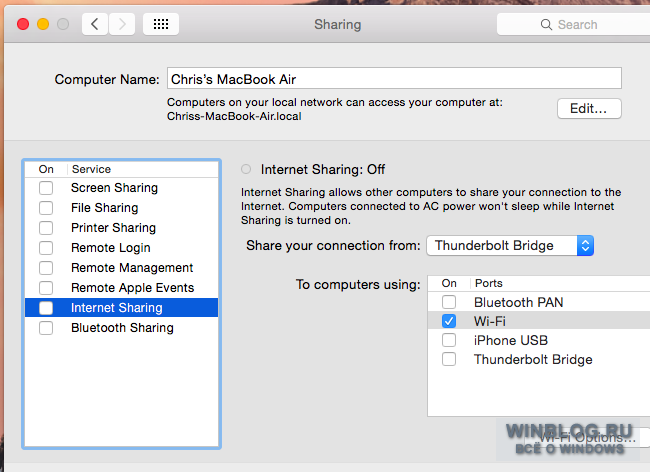Viewport: 650px width, 472px height.
Task: Enable the Remote Management checkbox
Action: pyautogui.click(x=46, y=268)
